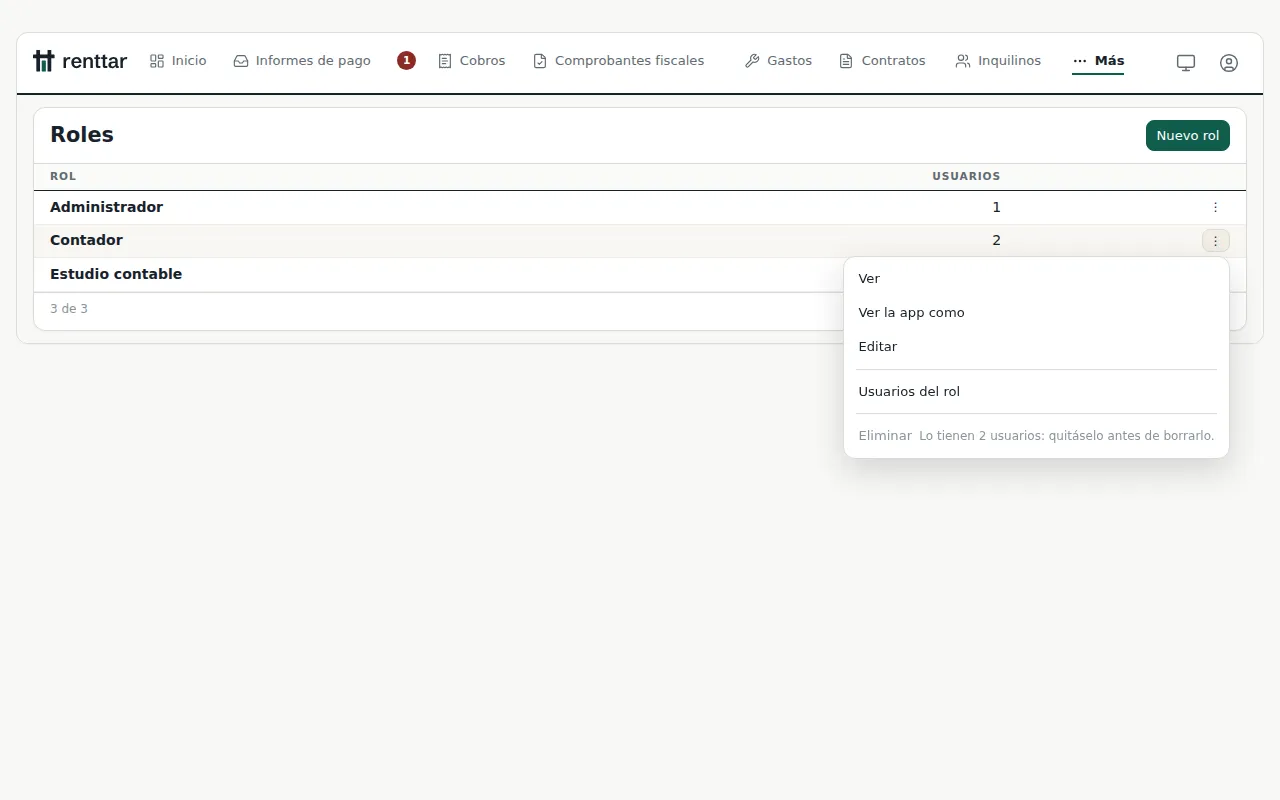
Task: Navigate to Inquilinos
Action: pos(998,61)
